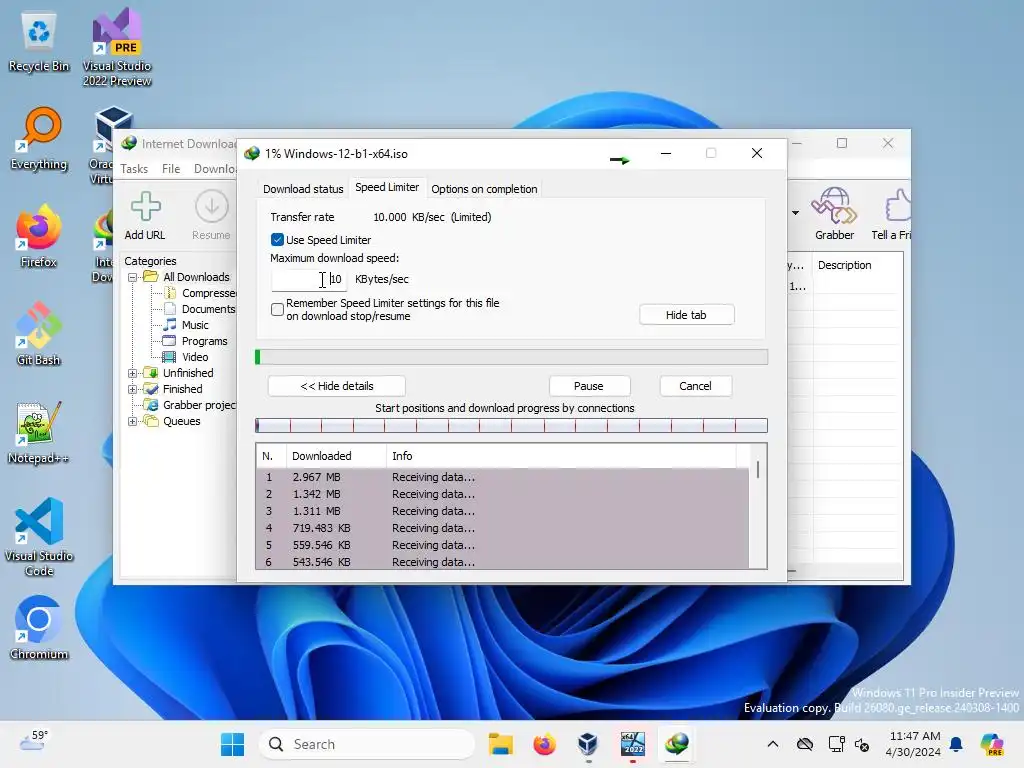This screenshot has width=1024, height=768.
Task: Expand the Finished category node
Action: pos(133,389)
